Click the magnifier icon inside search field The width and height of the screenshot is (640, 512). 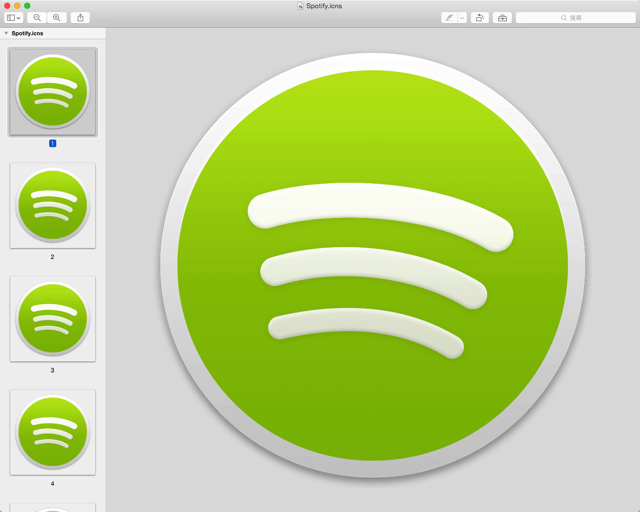click(564, 18)
